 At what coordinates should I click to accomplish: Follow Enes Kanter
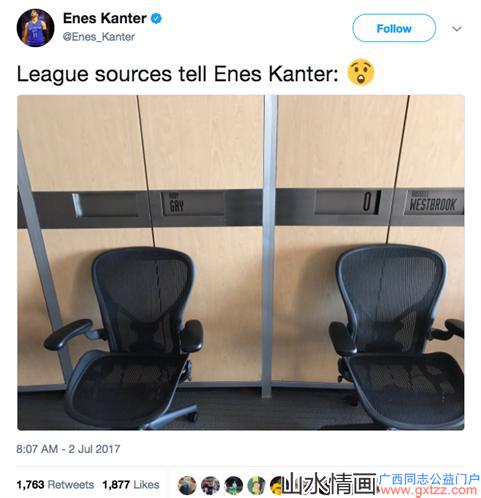pyautogui.click(x=394, y=28)
